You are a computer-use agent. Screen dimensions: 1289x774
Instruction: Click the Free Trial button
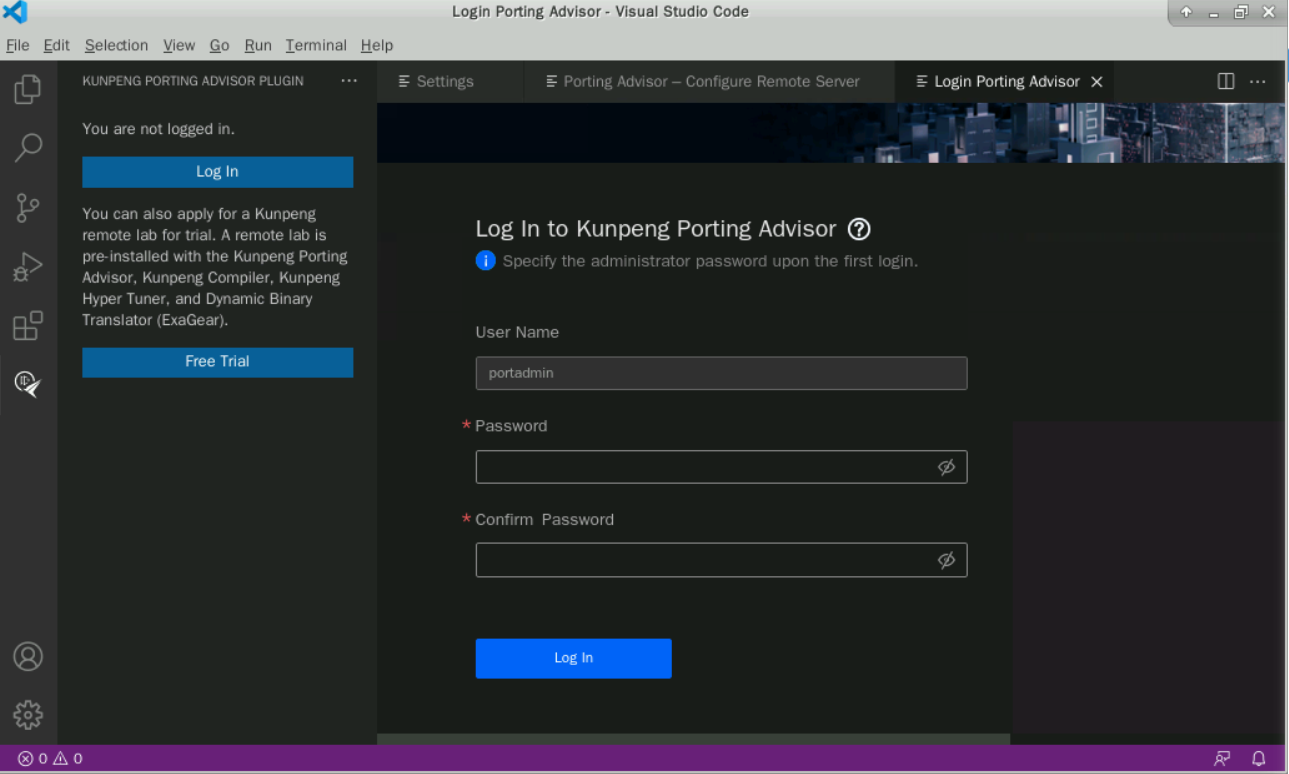point(217,362)
